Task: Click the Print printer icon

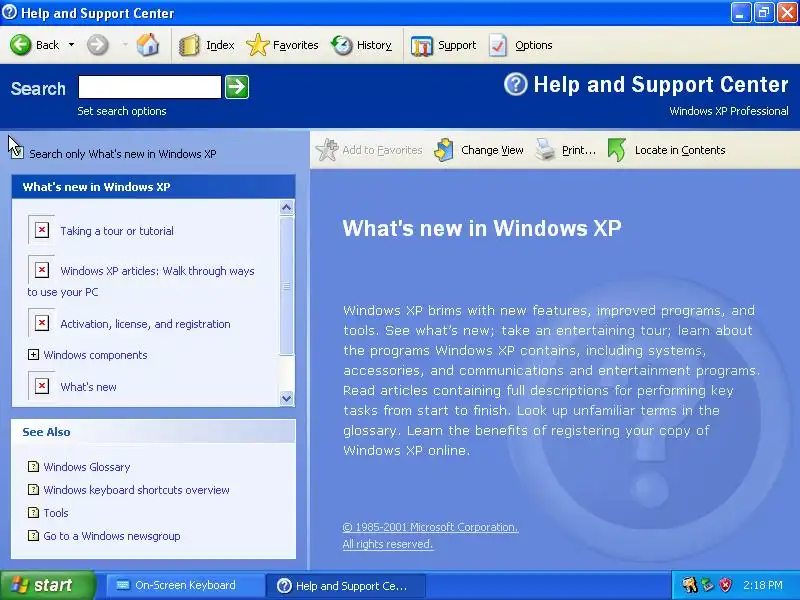Action: [x=545, y=150]
